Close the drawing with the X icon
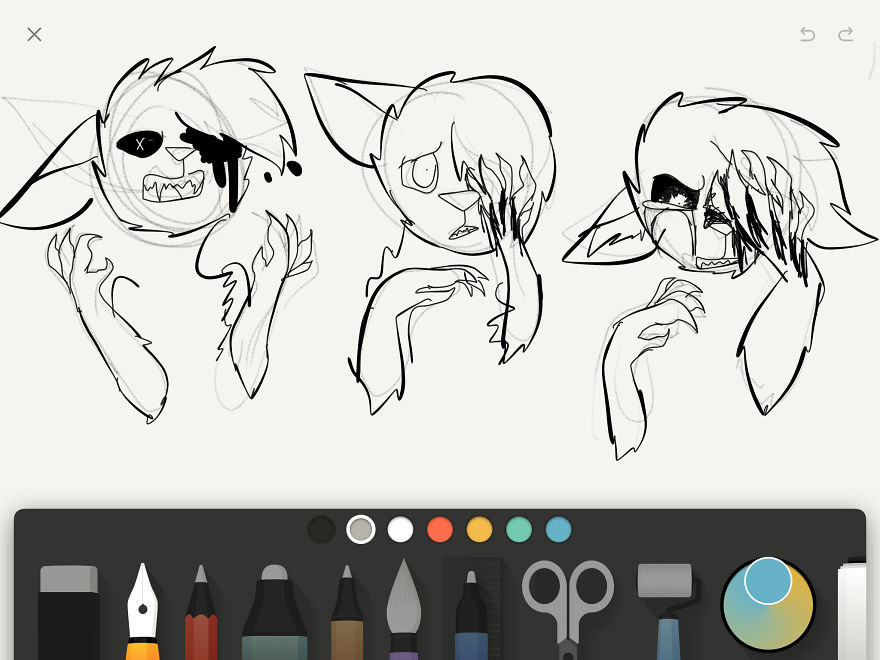The image size is (880, 660). pyautogui.click(x=34, y=34)
